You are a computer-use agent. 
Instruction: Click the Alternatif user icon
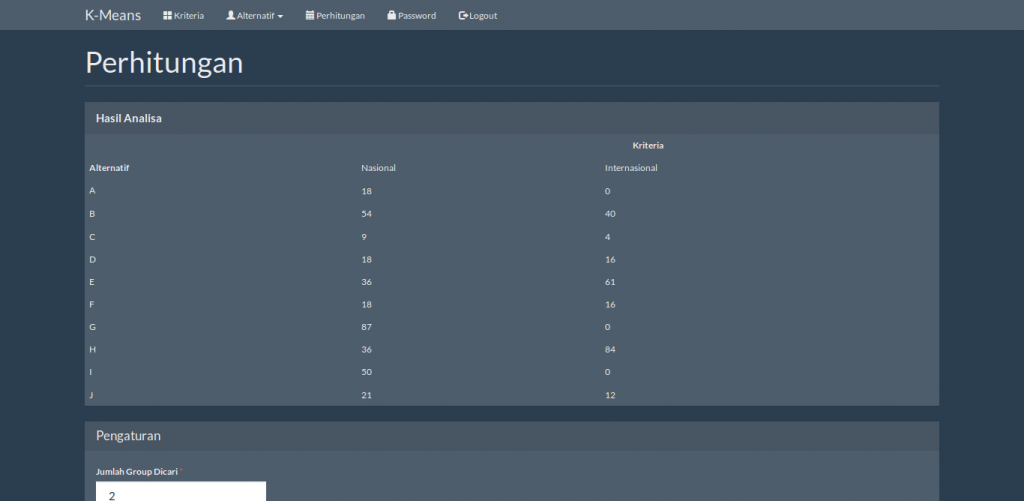tap(231, 15)
